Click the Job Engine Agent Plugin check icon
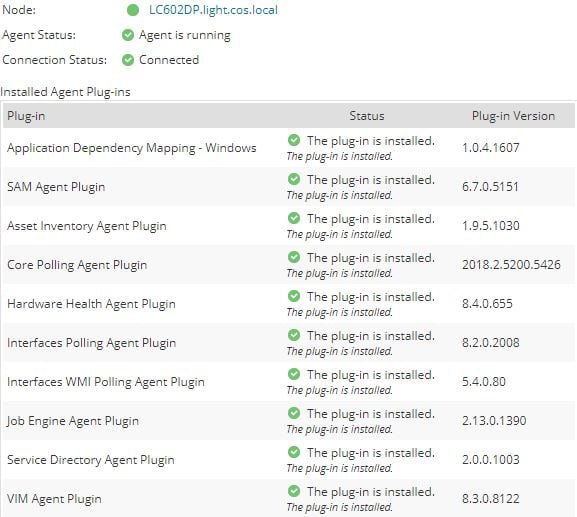The height and width of the screenshot is (517, 577). (294, 413)
